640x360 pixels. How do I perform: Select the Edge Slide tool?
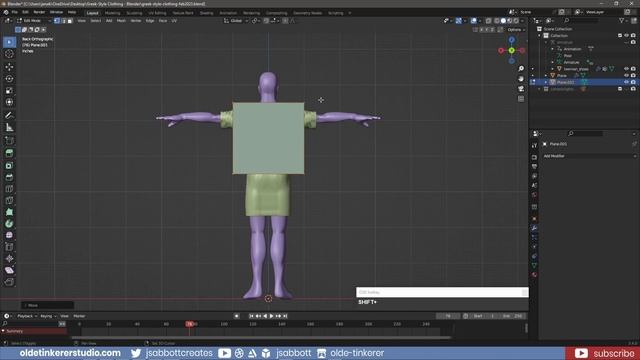point(9,247)
